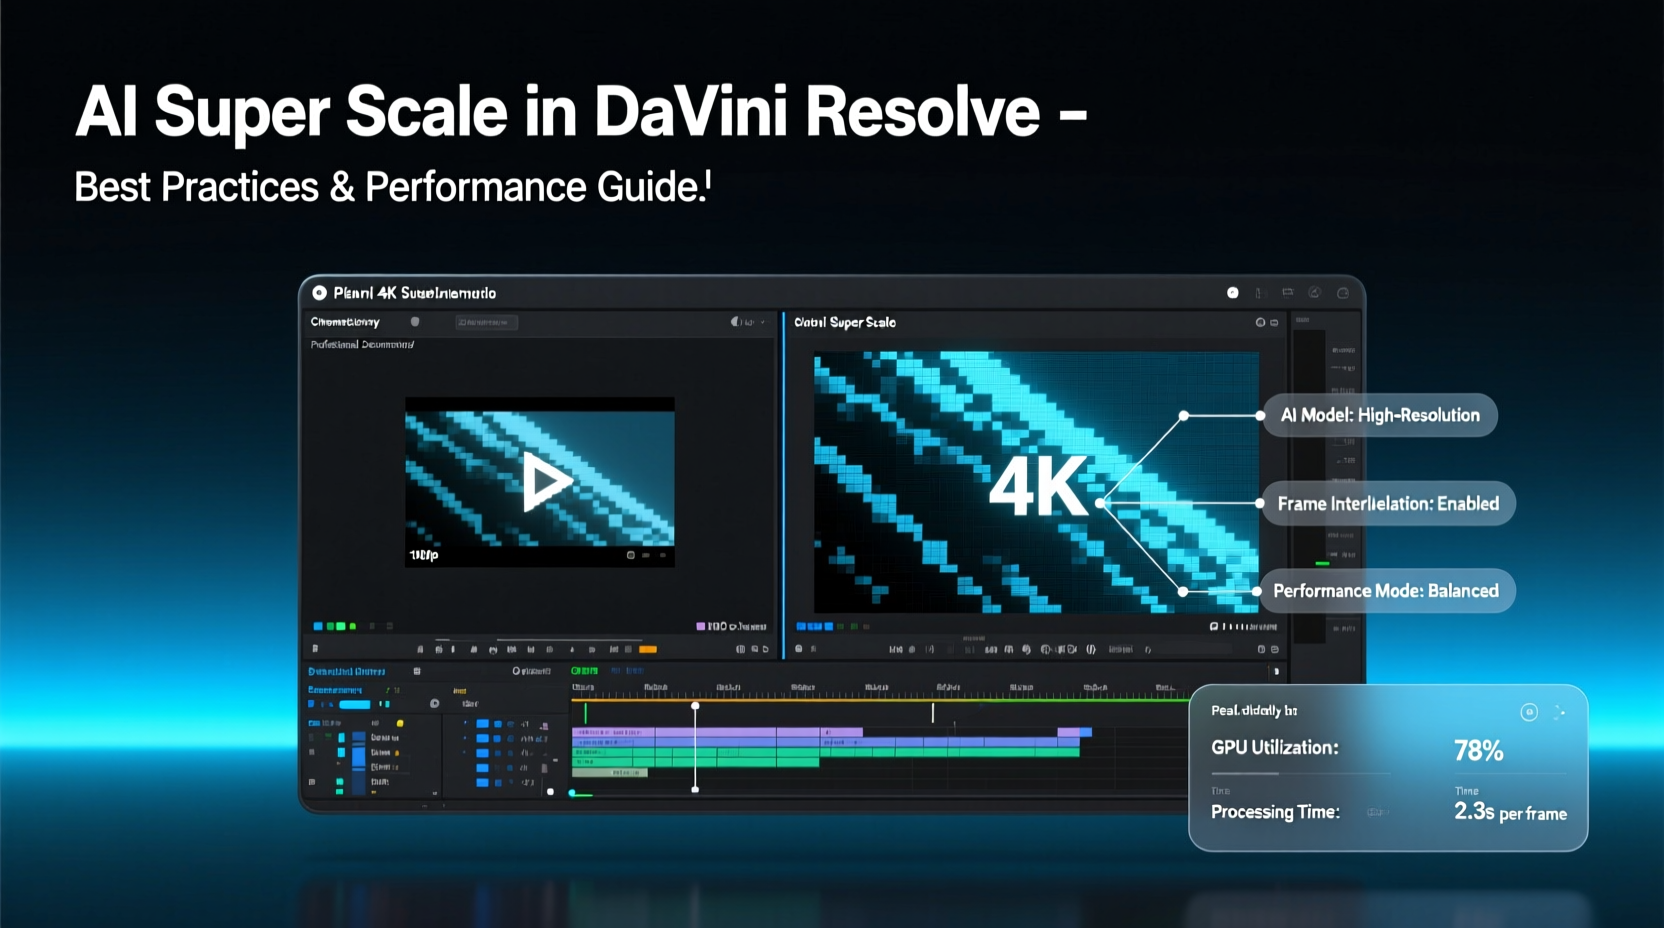The height and width of the screenshot is (928, 1664).
Task: Select the Chometlonny panel tab
Action: tap(345, 322)
